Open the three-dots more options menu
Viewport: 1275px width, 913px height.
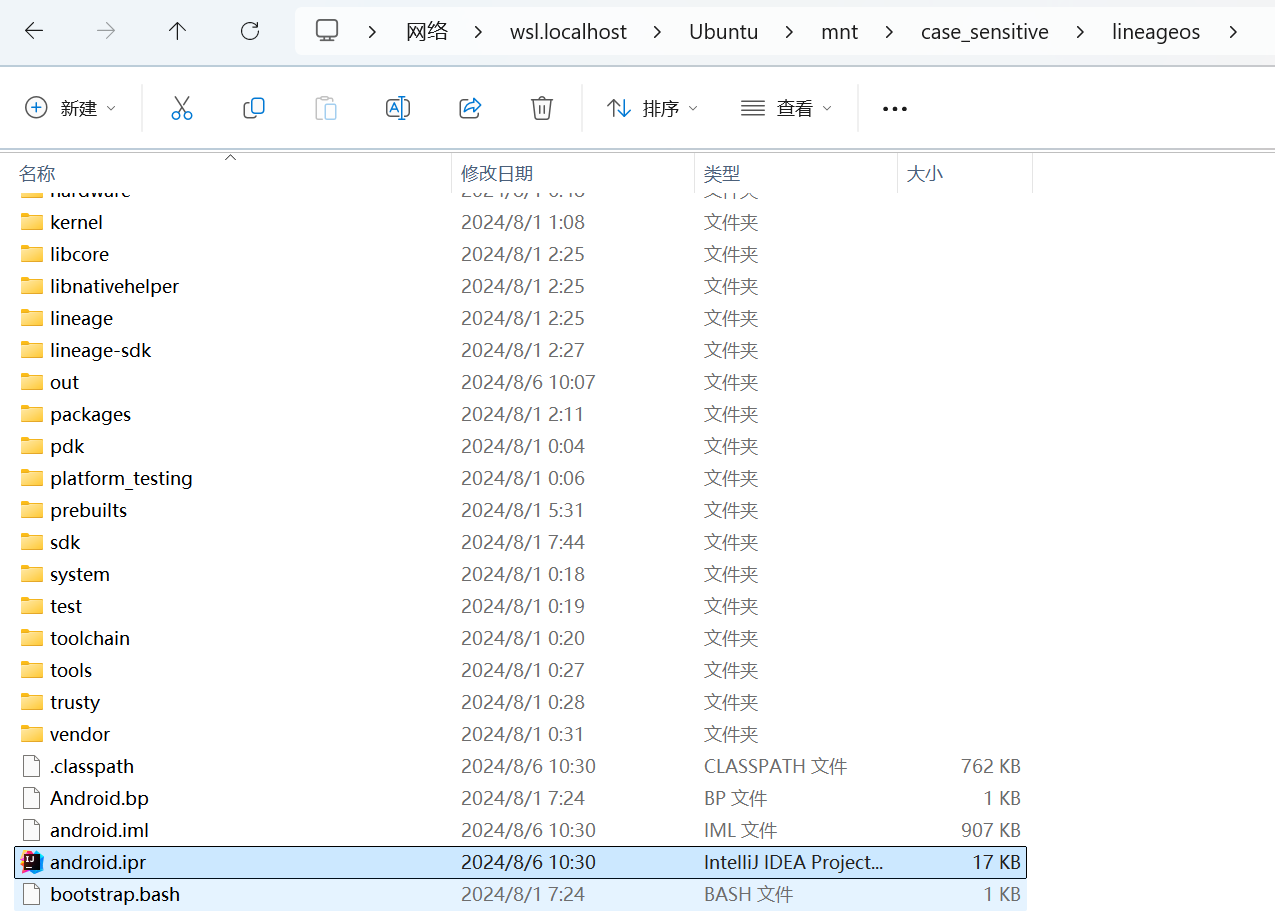(895, 108)
